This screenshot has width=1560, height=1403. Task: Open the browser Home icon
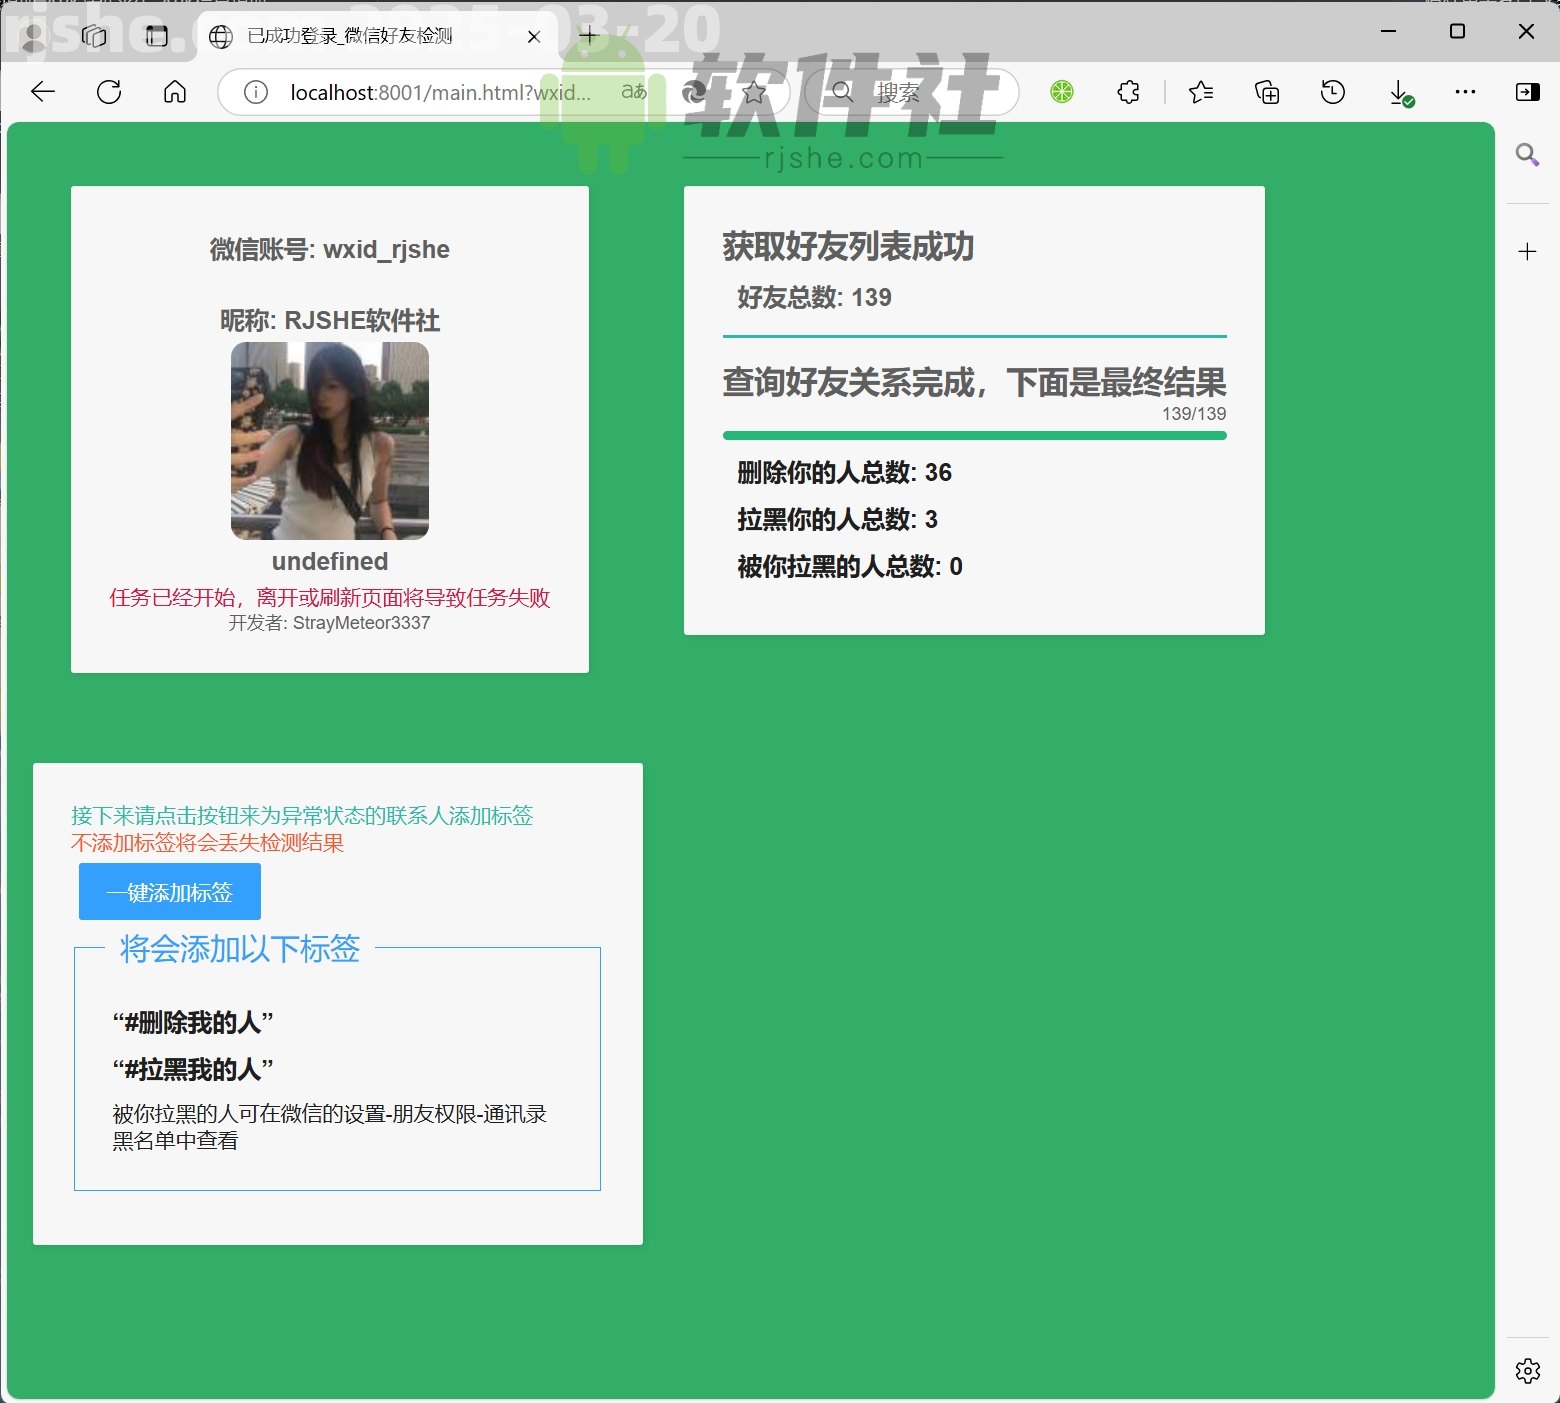[x=174, y=92]
